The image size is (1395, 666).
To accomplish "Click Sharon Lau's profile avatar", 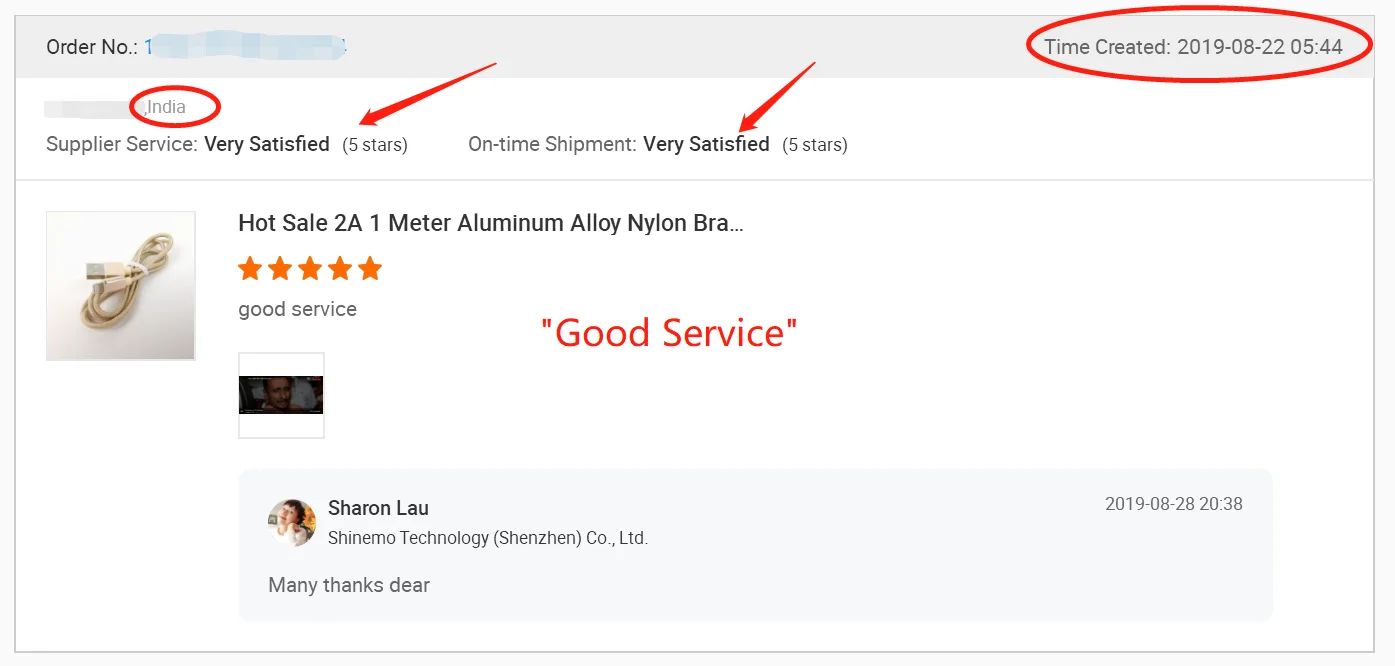I will pos(292,523).
